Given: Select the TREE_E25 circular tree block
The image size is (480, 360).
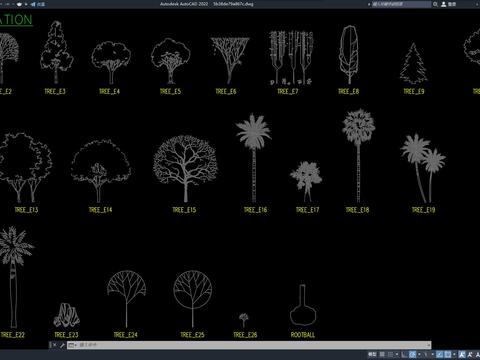Looking at the screenshot, I should (x=193, y=299).
